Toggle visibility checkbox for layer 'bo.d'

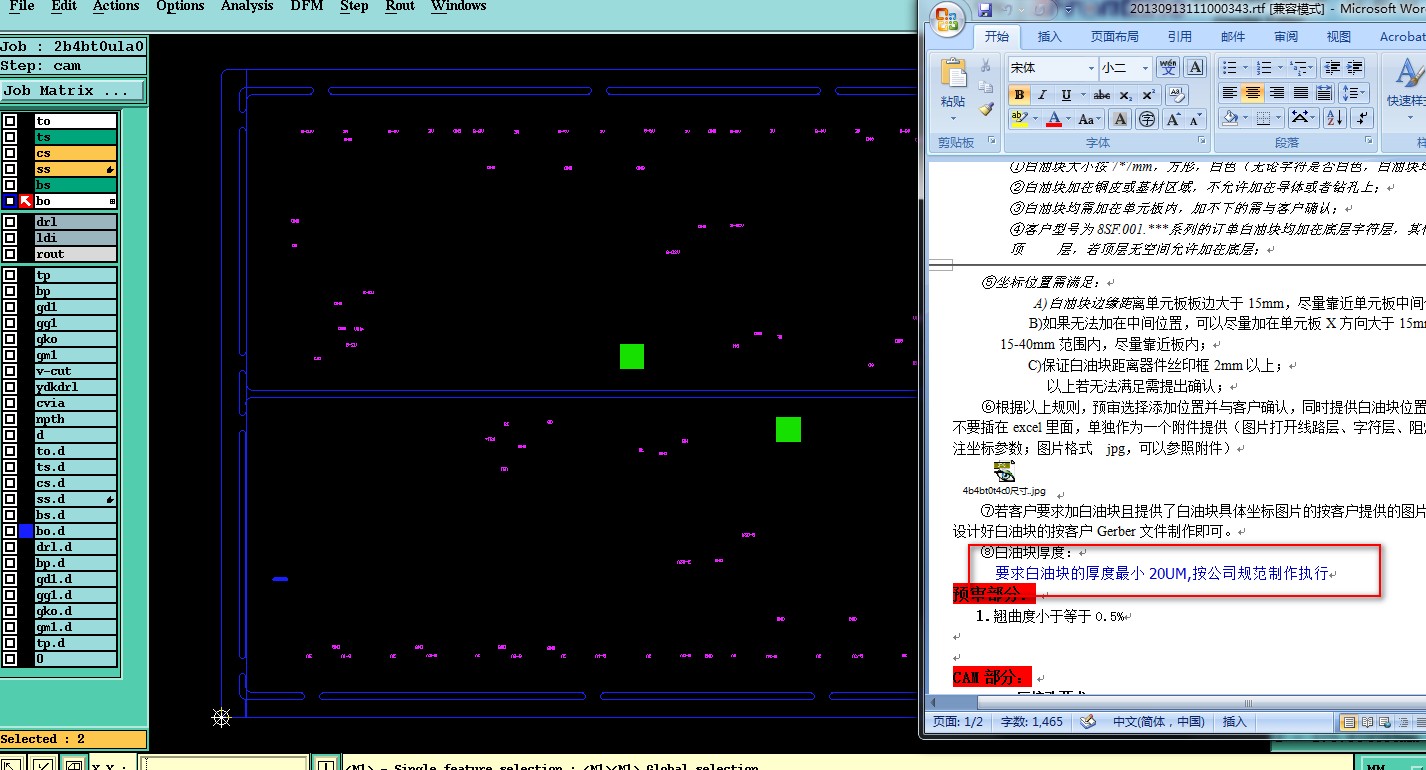[10, 531]
